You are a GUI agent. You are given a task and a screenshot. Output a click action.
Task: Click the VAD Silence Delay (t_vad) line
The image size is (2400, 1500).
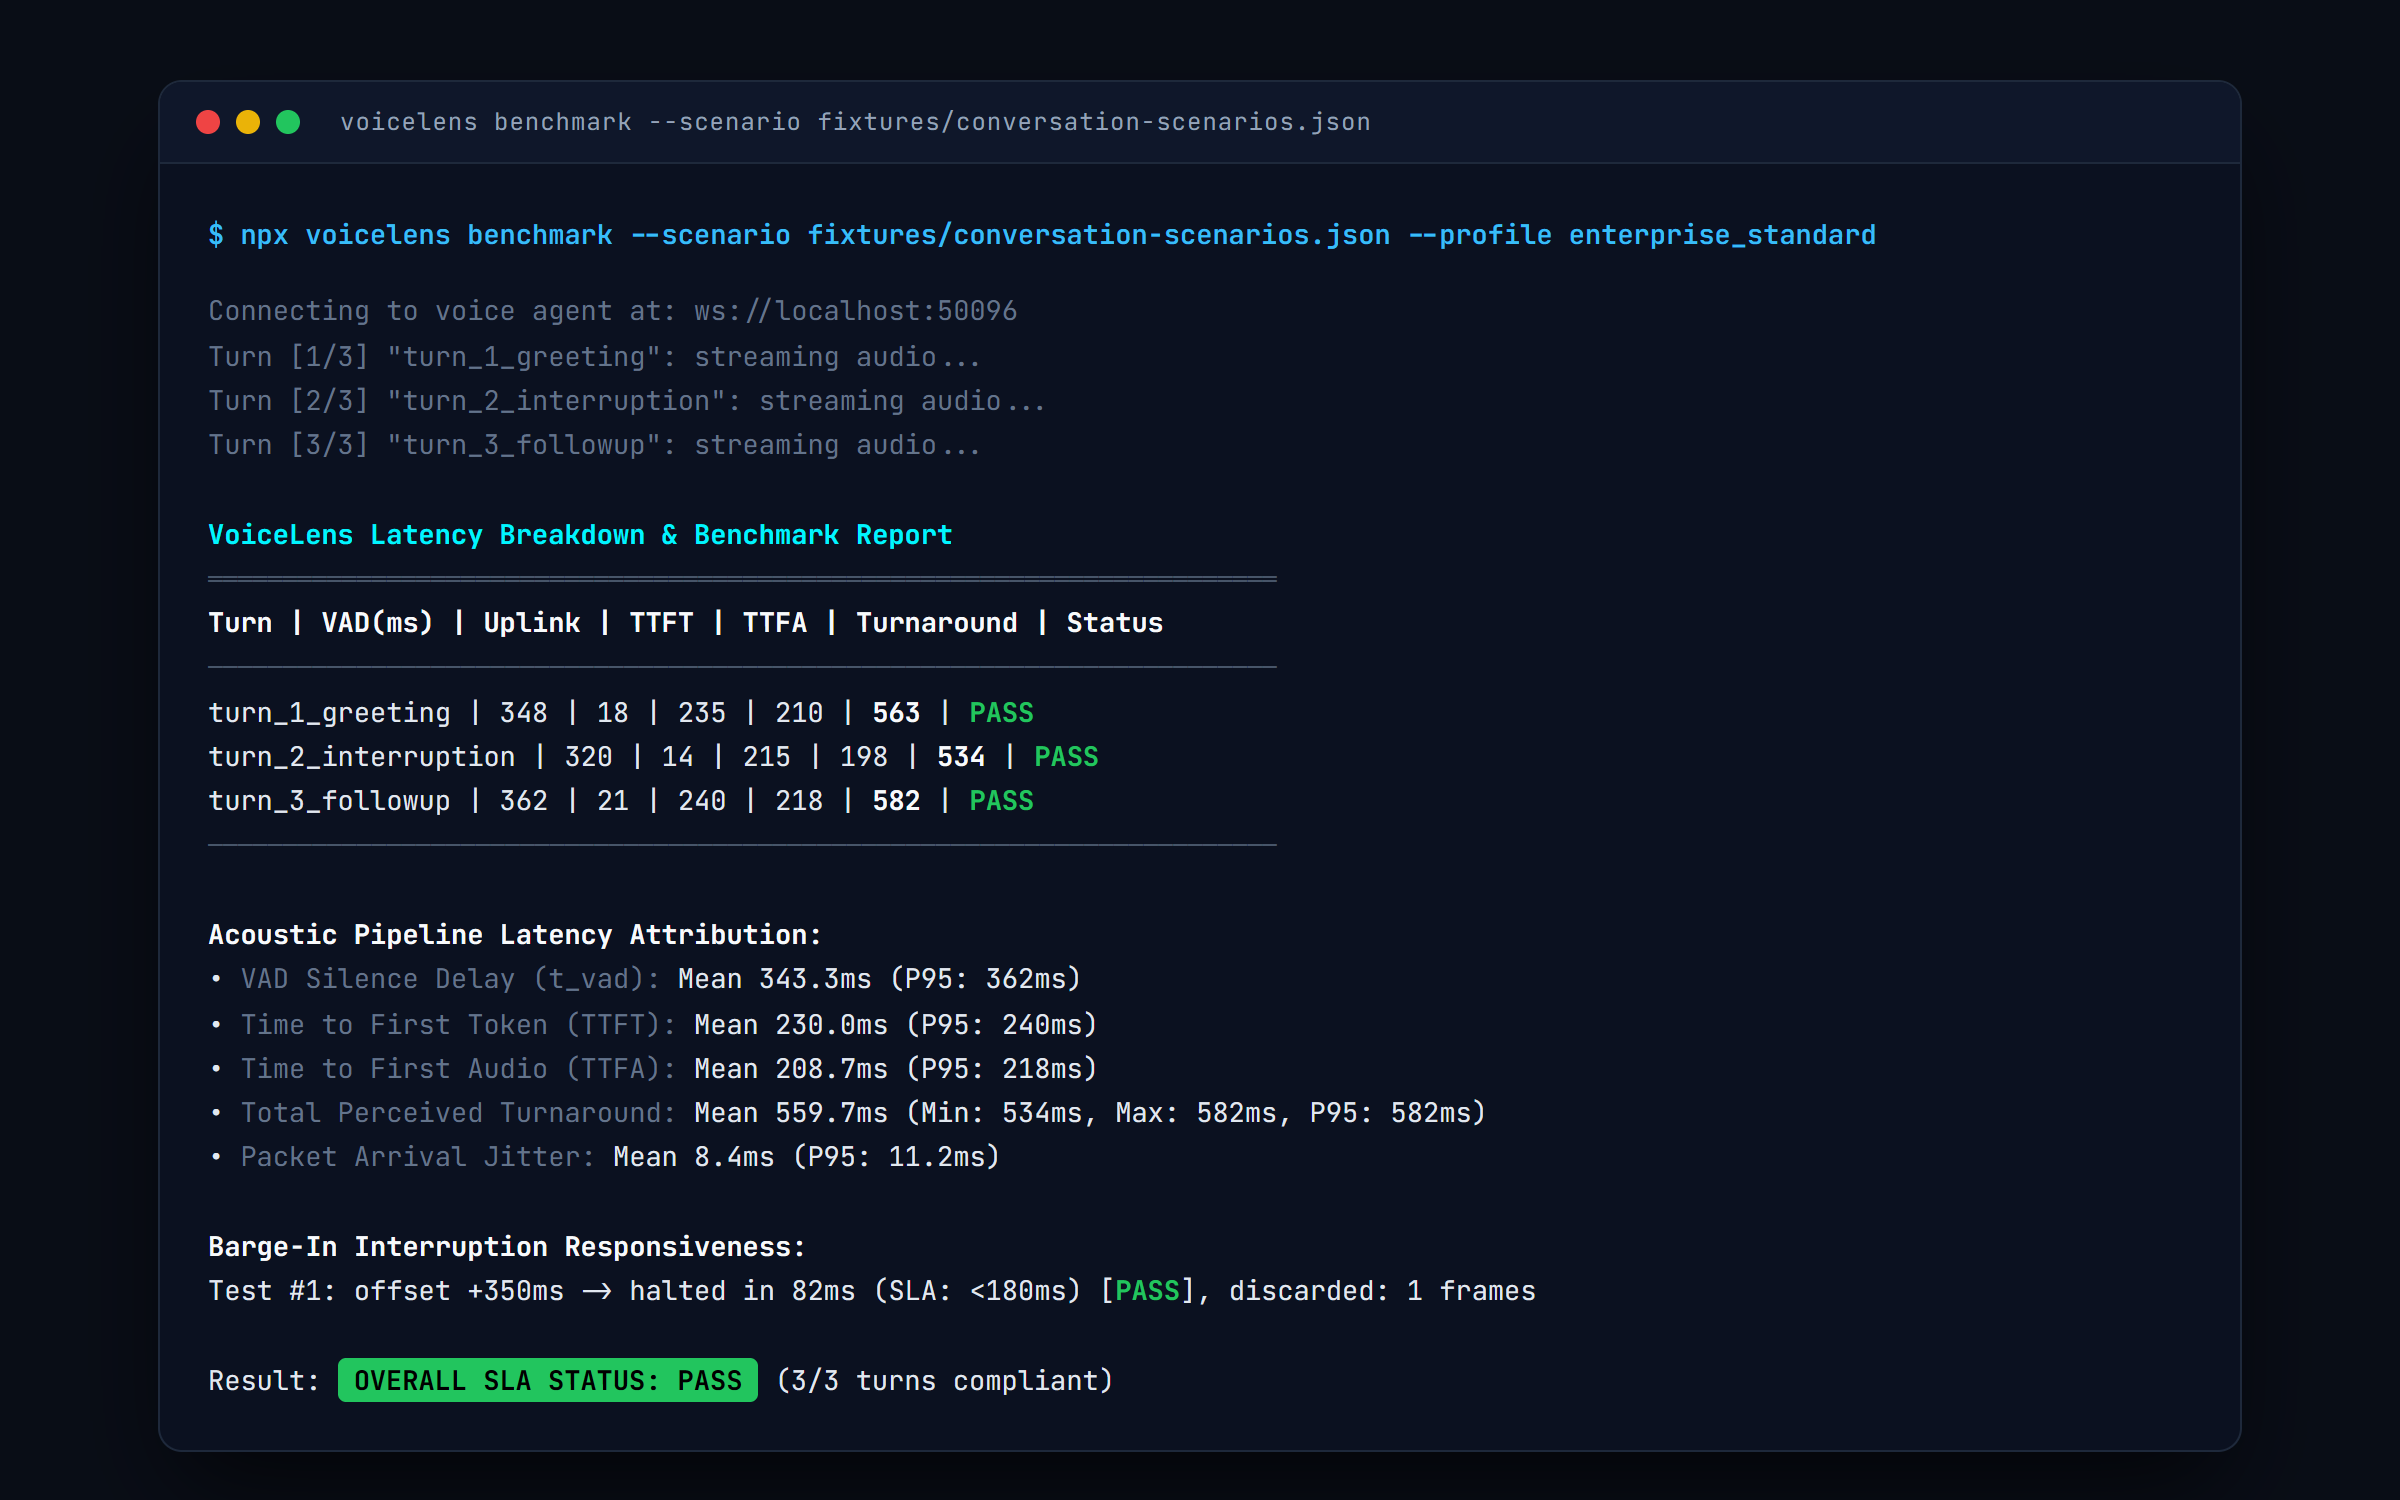click(x=645, y=979)
